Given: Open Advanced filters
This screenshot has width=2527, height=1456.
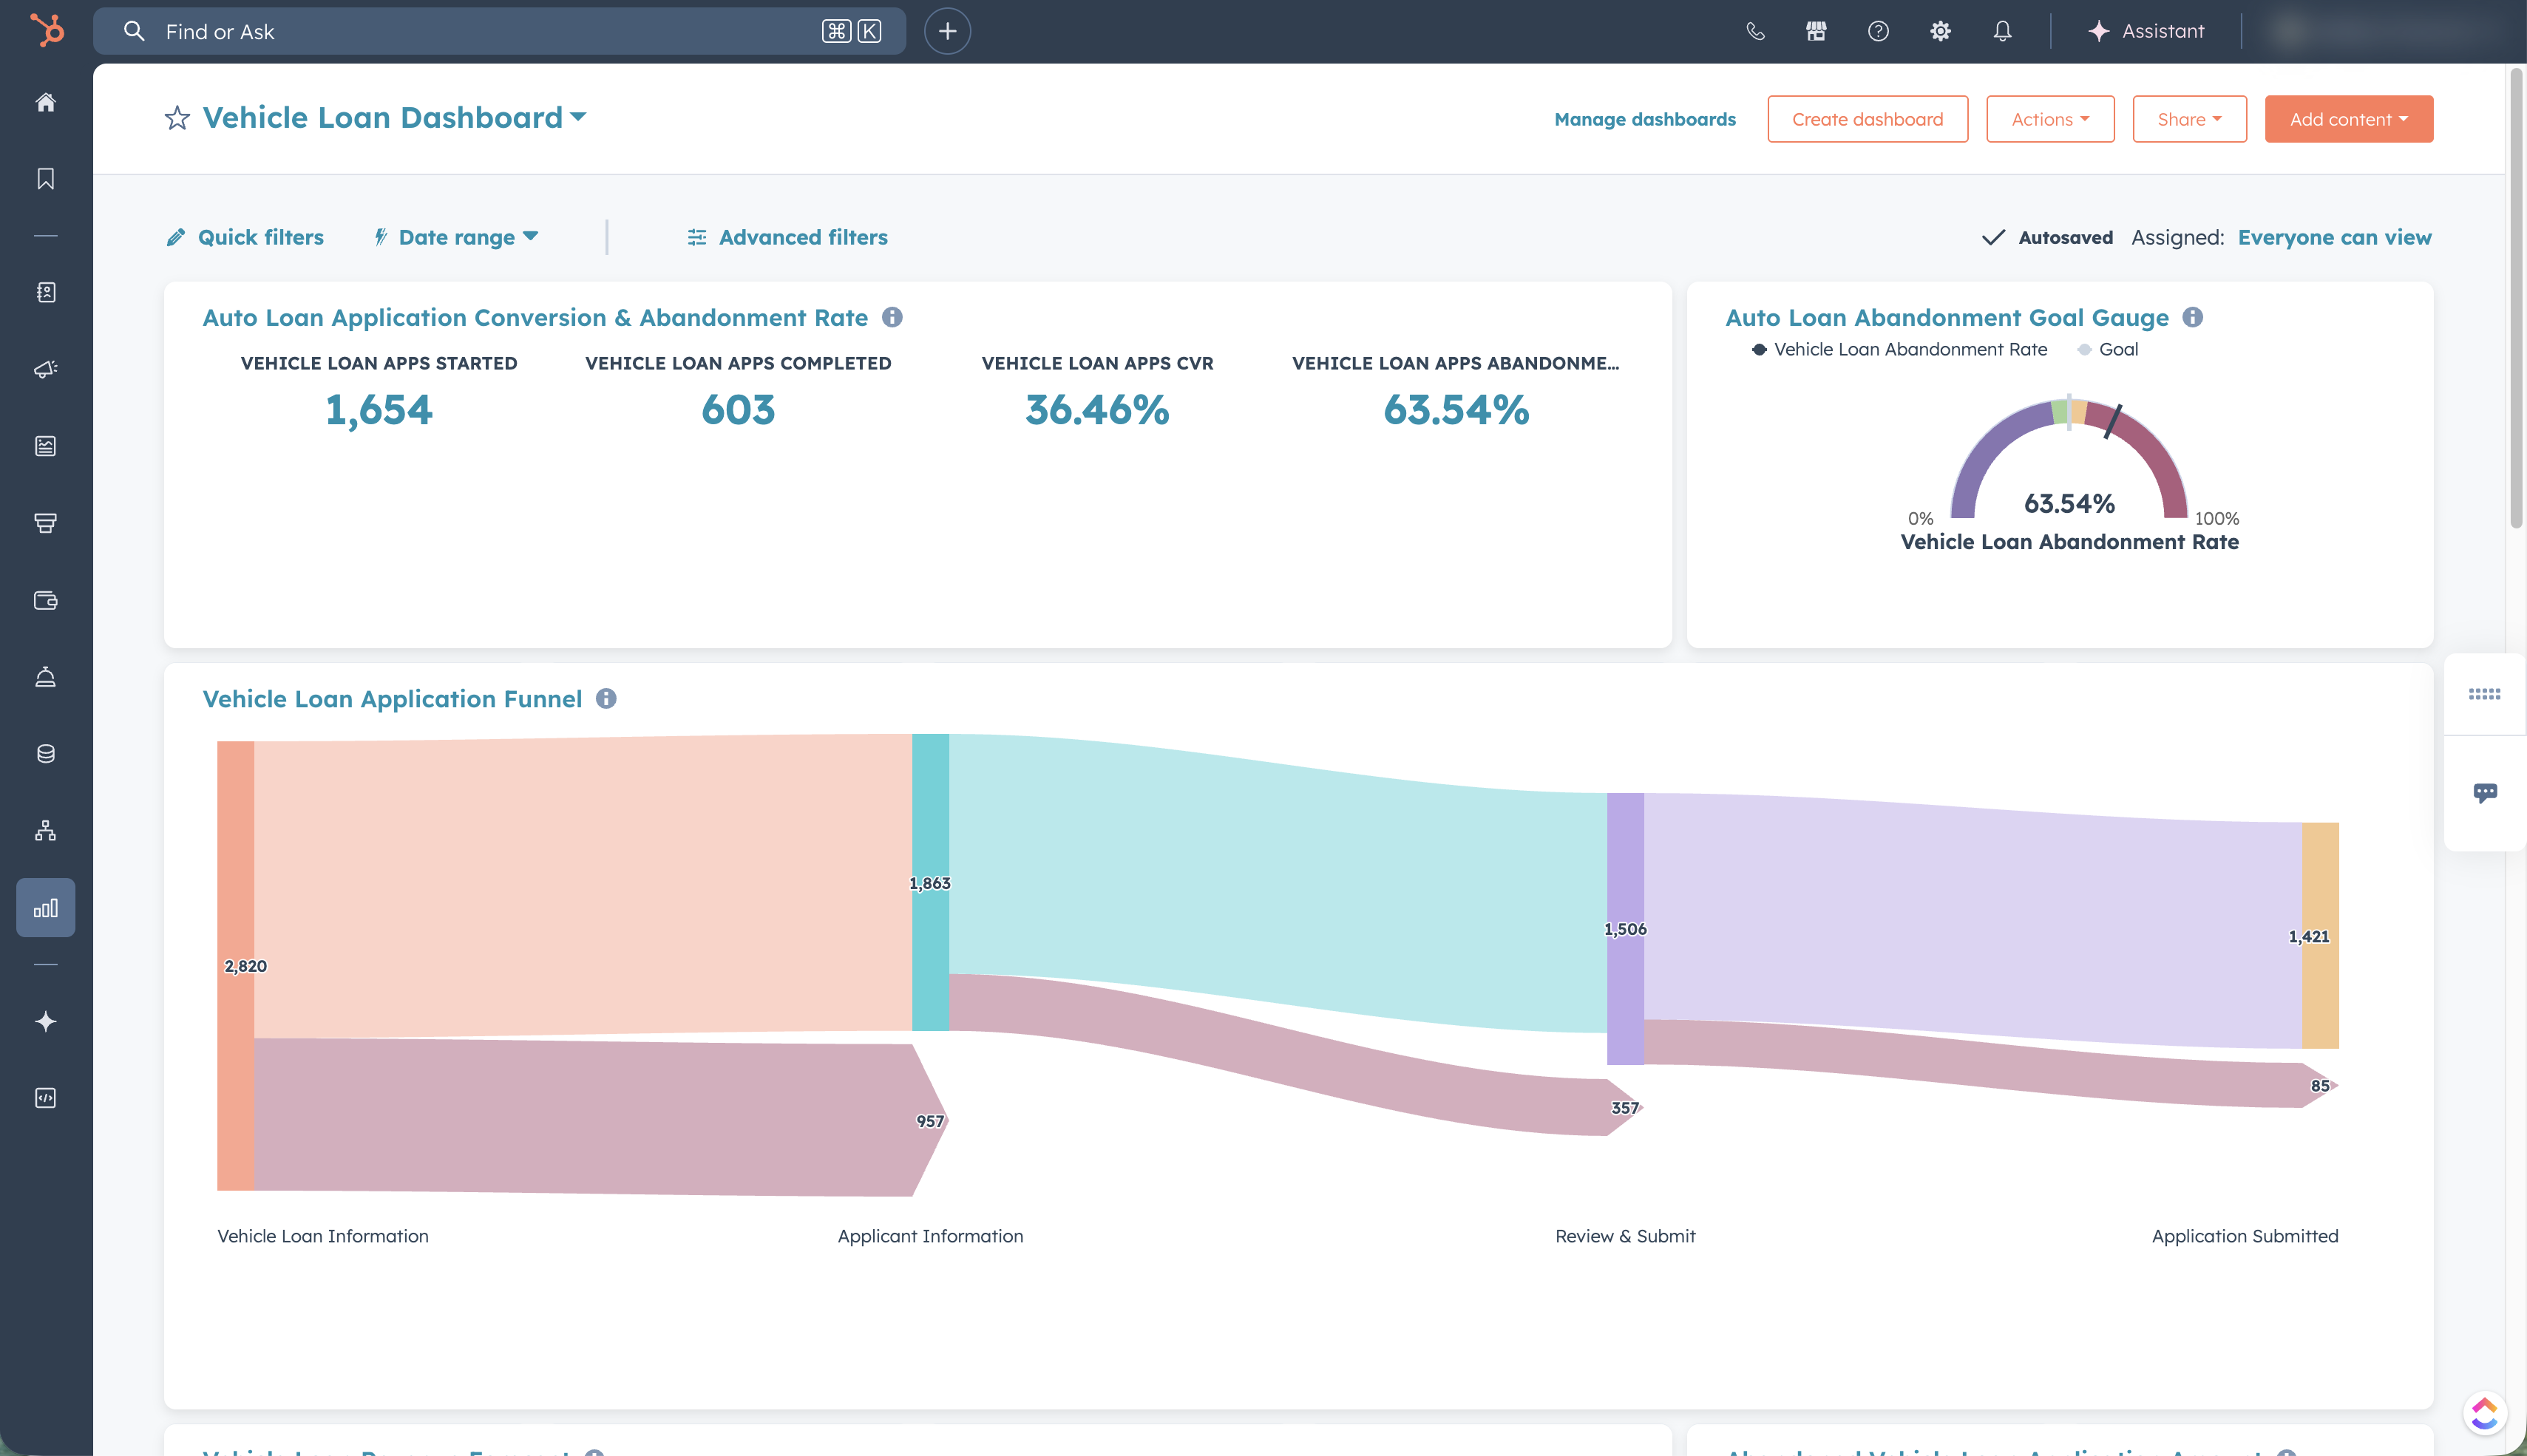Looking at the screenshot, I should click(787, 237).
